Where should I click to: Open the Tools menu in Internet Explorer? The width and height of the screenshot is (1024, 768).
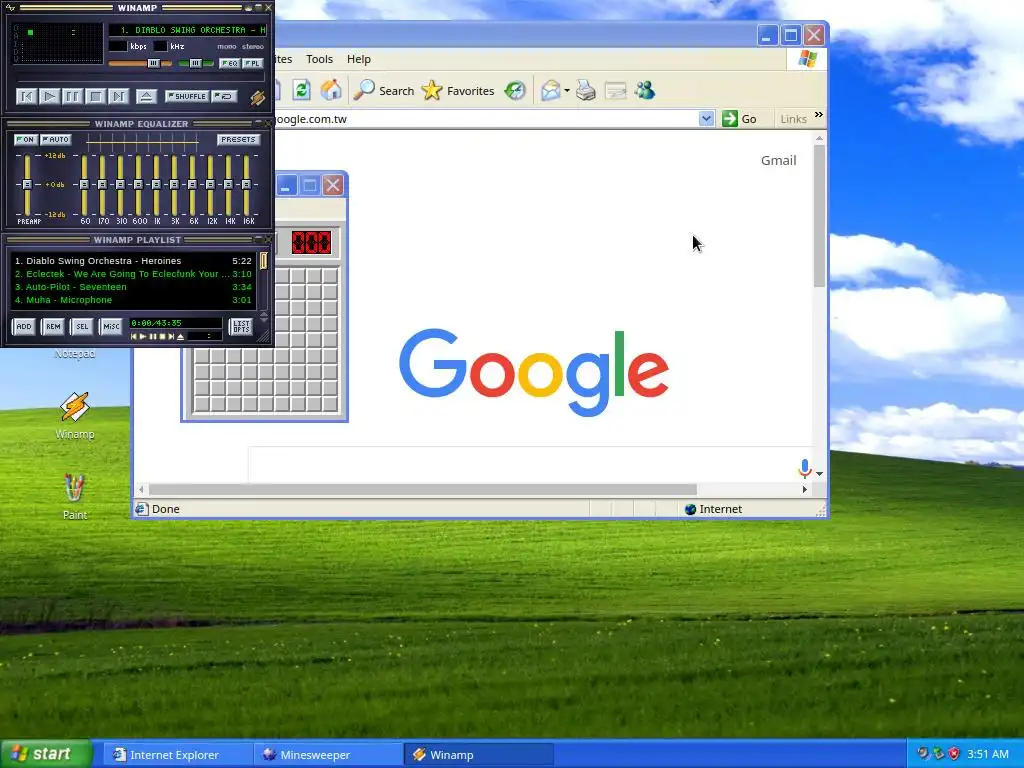click(319, 59)
